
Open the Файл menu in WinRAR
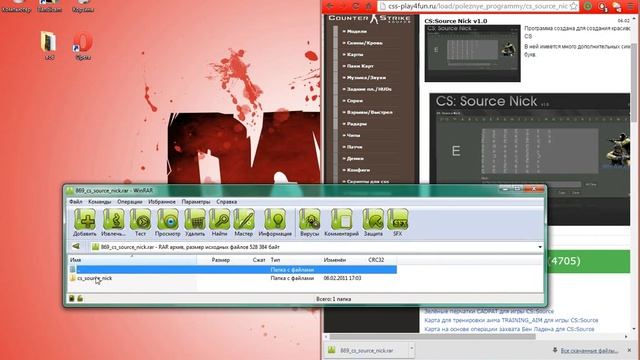tap(76, 202)
